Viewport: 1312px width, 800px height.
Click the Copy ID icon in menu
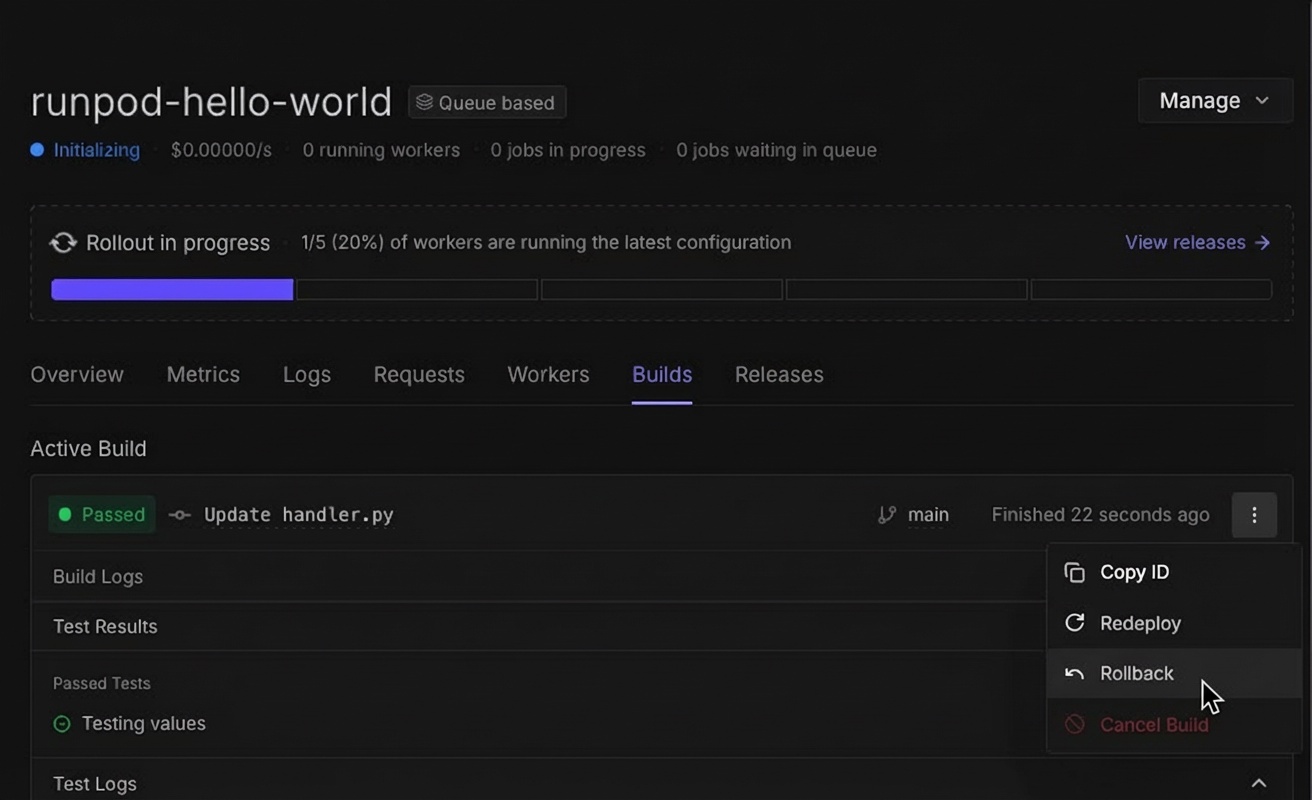point(1074,572)
